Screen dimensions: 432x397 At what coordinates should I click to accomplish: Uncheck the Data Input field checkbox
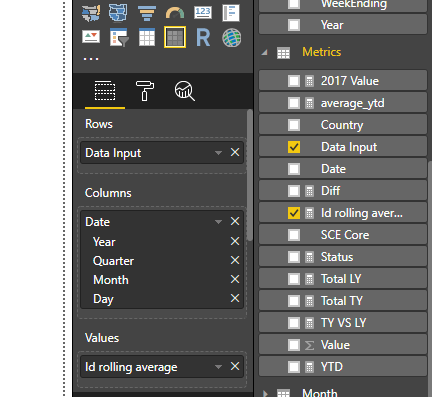click(x=294, y=147)
